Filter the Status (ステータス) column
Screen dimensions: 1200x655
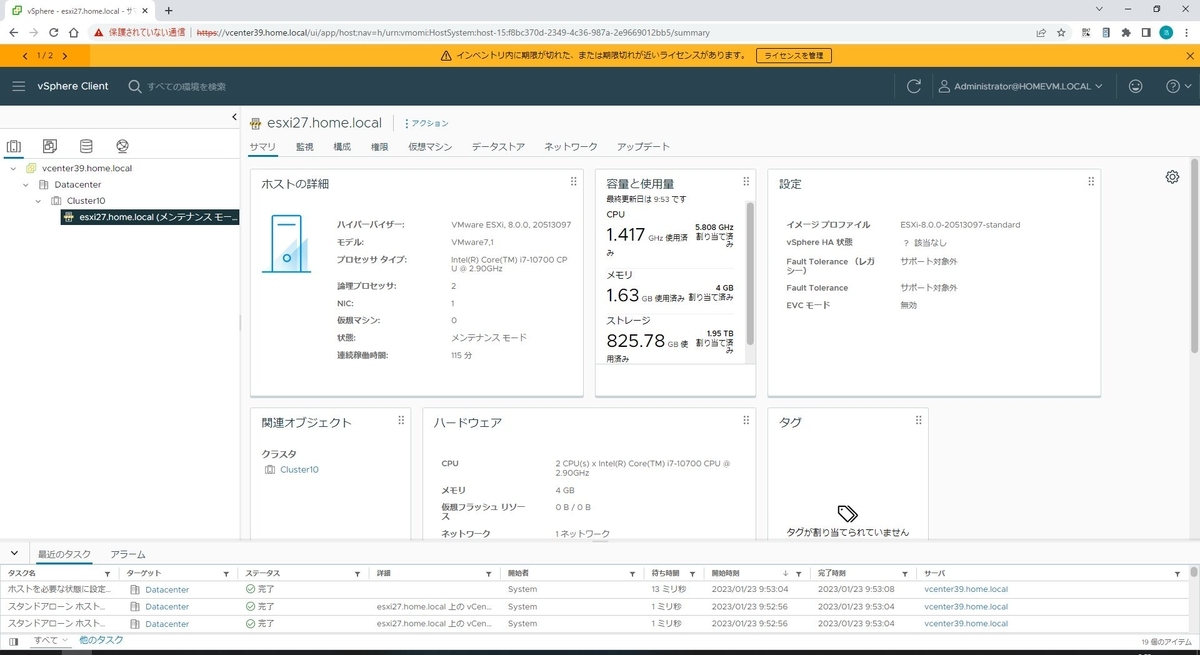(x=357, y=574)
